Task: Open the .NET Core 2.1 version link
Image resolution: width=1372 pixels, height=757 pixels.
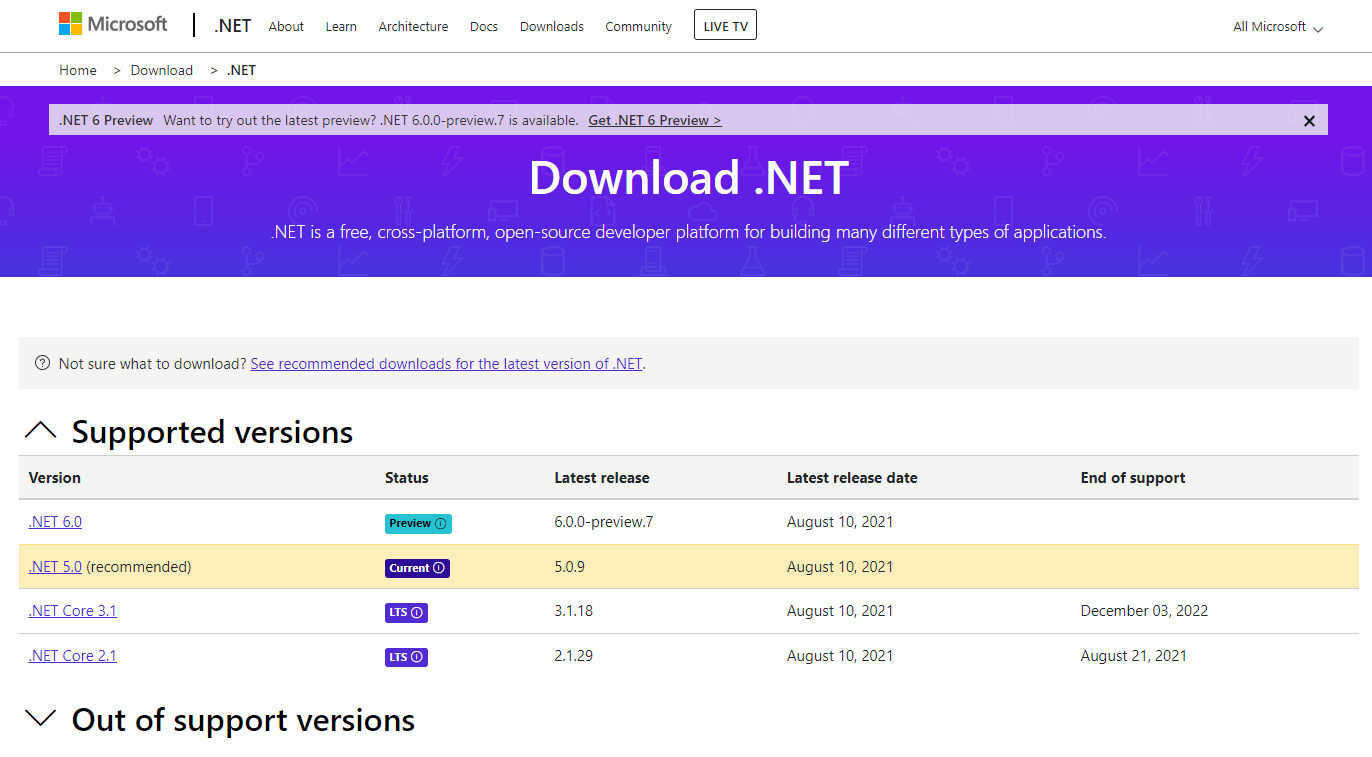Action: (x=73, y=656)
